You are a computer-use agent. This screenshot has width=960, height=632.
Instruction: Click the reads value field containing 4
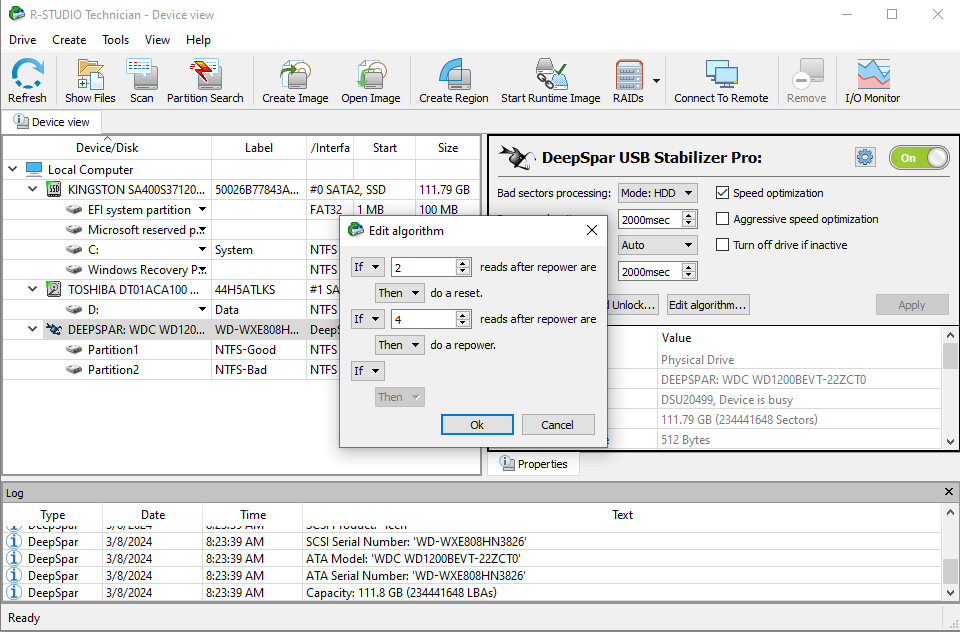(x=424, y=319)
